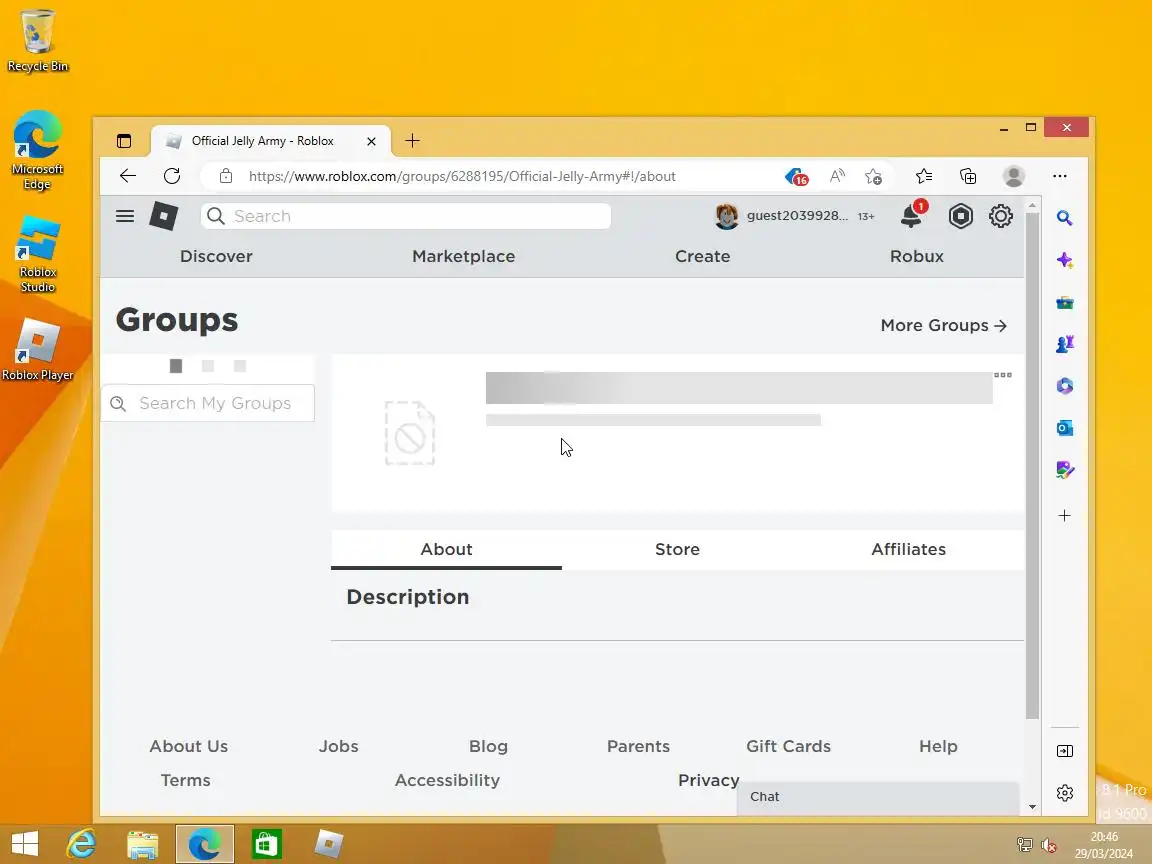
Task: Switch to the Affiliates tab
Action: tap(908, 550)
